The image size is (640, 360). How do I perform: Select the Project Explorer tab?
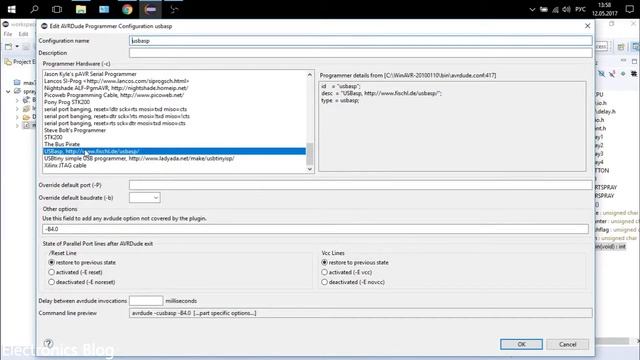(x=20, y=62)
